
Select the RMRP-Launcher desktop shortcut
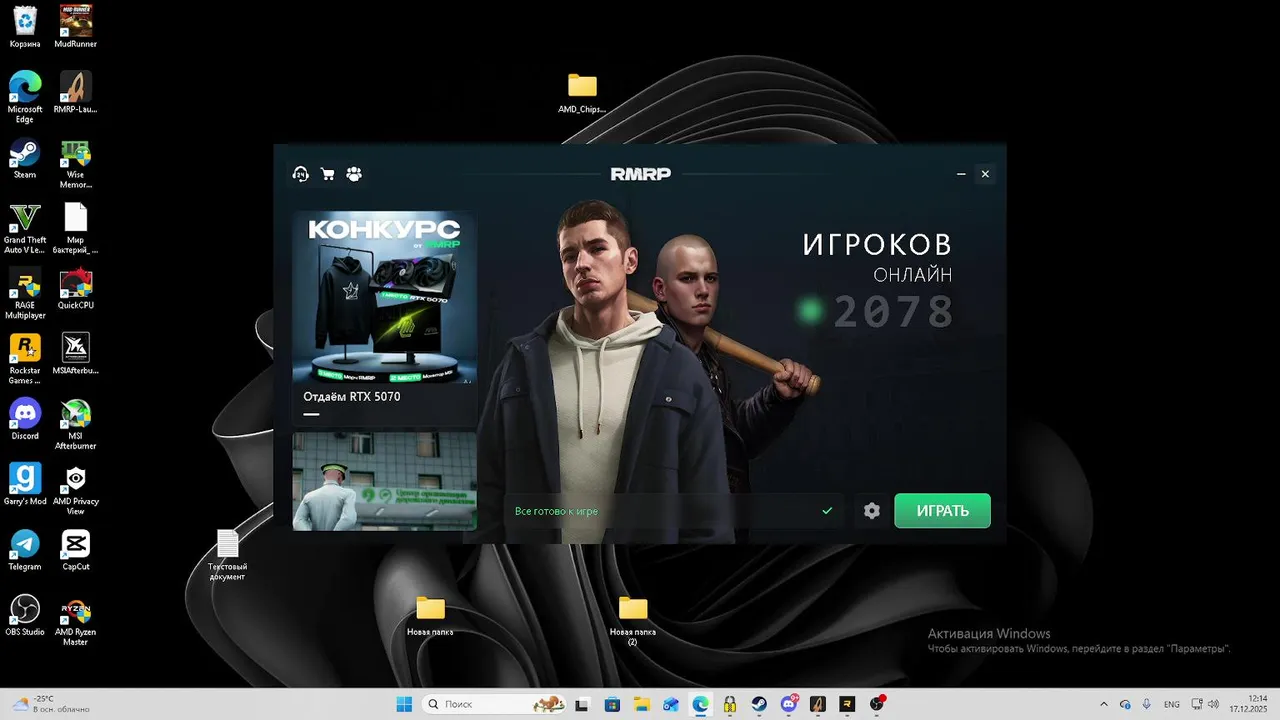pyautogui.click(x=76, y=92)
